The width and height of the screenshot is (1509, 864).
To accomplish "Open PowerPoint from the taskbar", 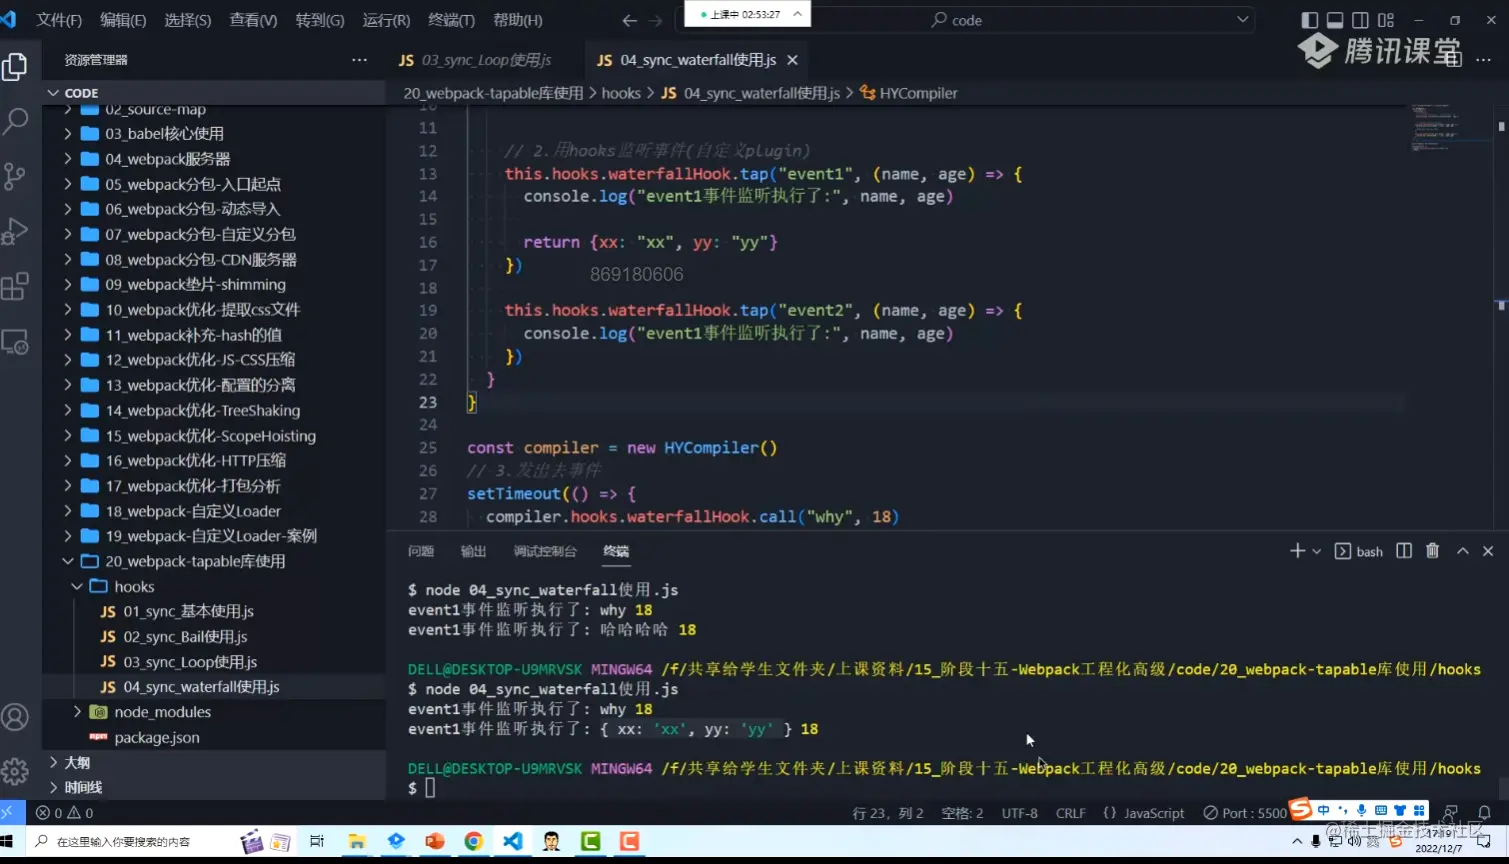I will pyautogui.click(x=435, y=842).
